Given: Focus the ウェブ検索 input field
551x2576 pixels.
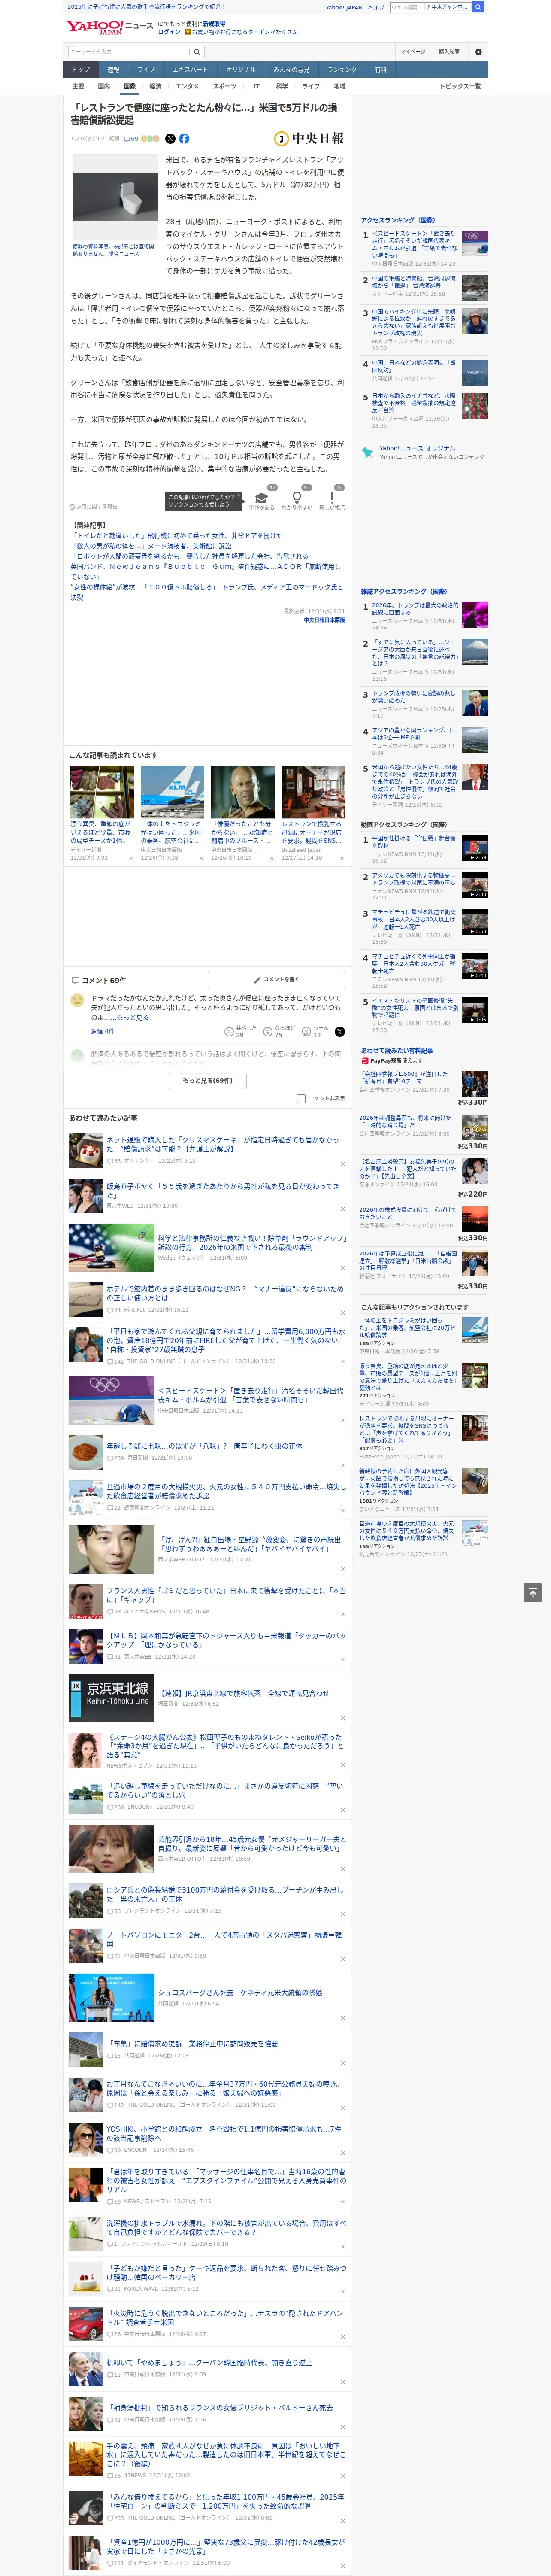Looking at the screenshot, I should tap(406, 7).
